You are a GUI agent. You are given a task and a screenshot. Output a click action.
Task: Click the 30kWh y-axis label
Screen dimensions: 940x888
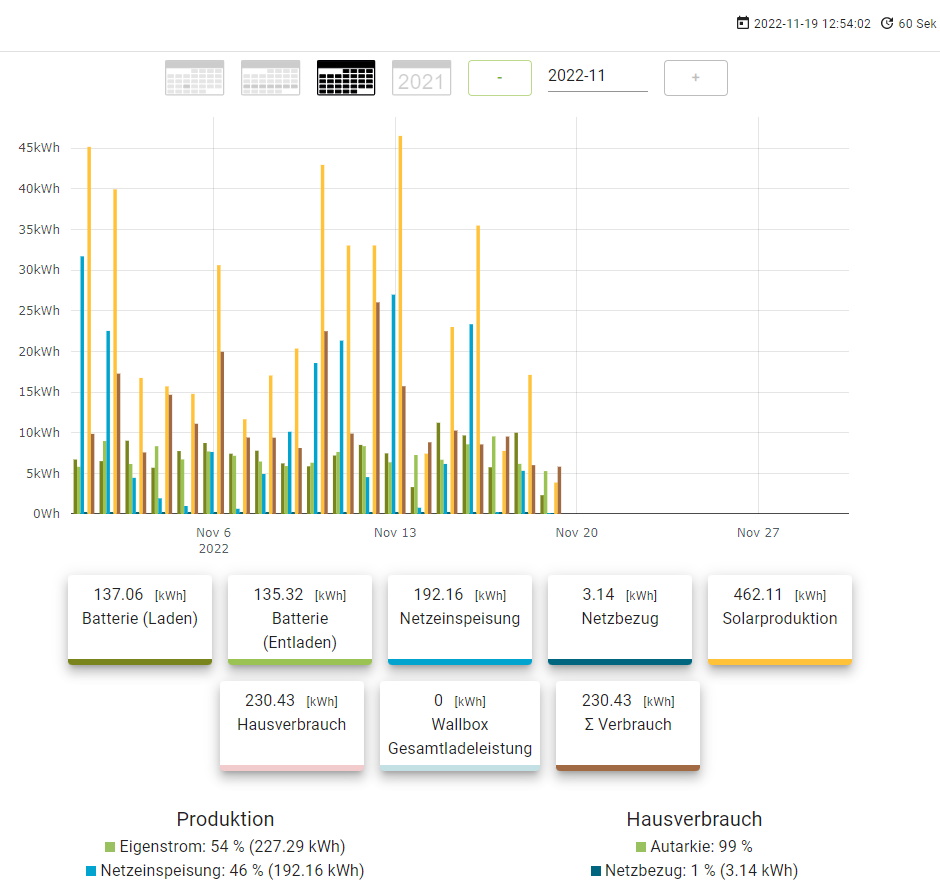(x=39, y=270)
